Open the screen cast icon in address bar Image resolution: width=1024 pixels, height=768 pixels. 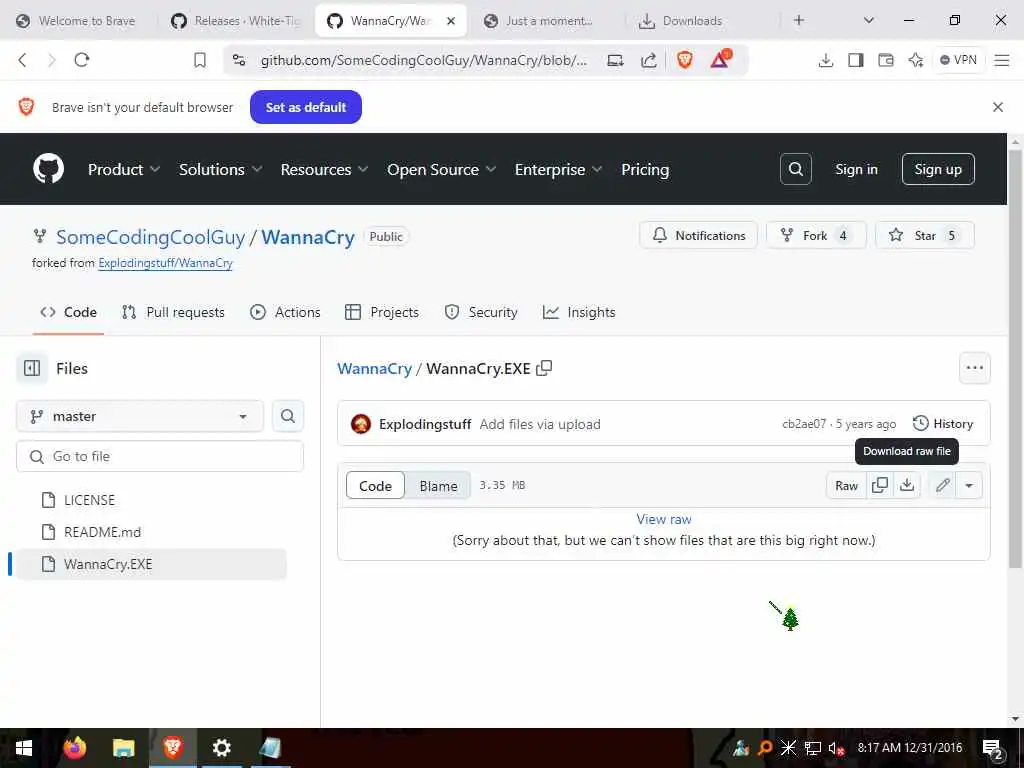tap(615, 60)
